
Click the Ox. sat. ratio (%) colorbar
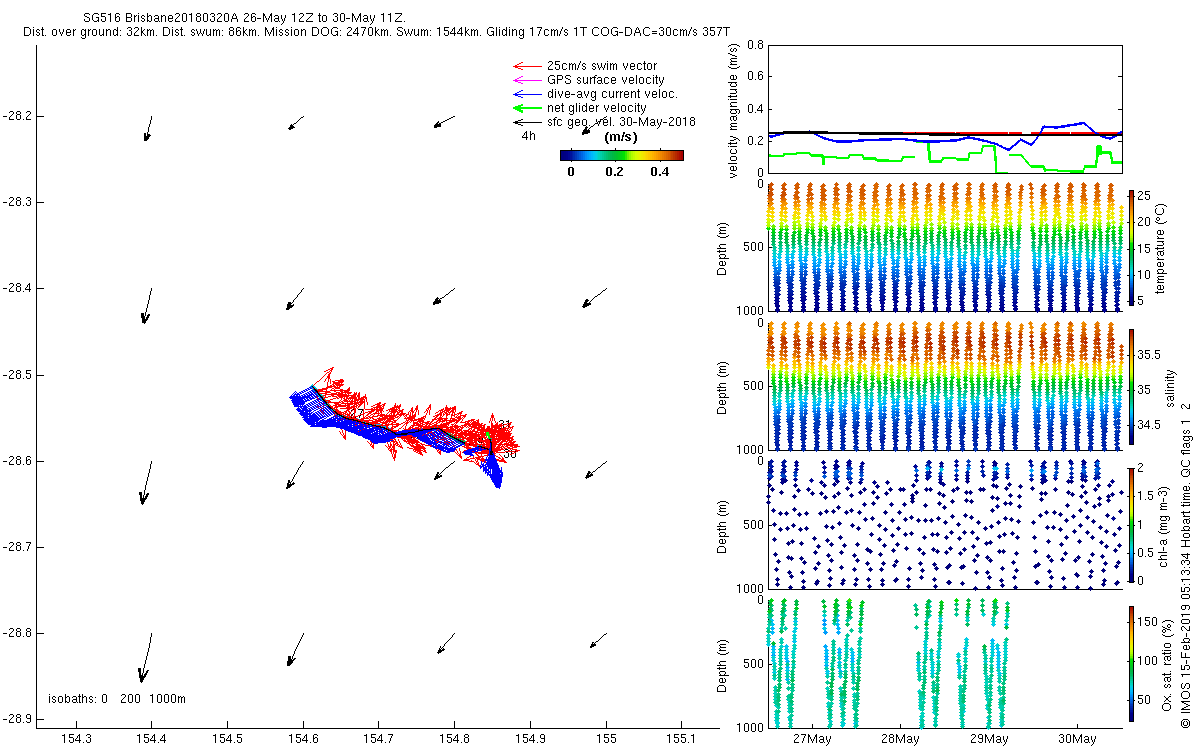click(1131, 664)
